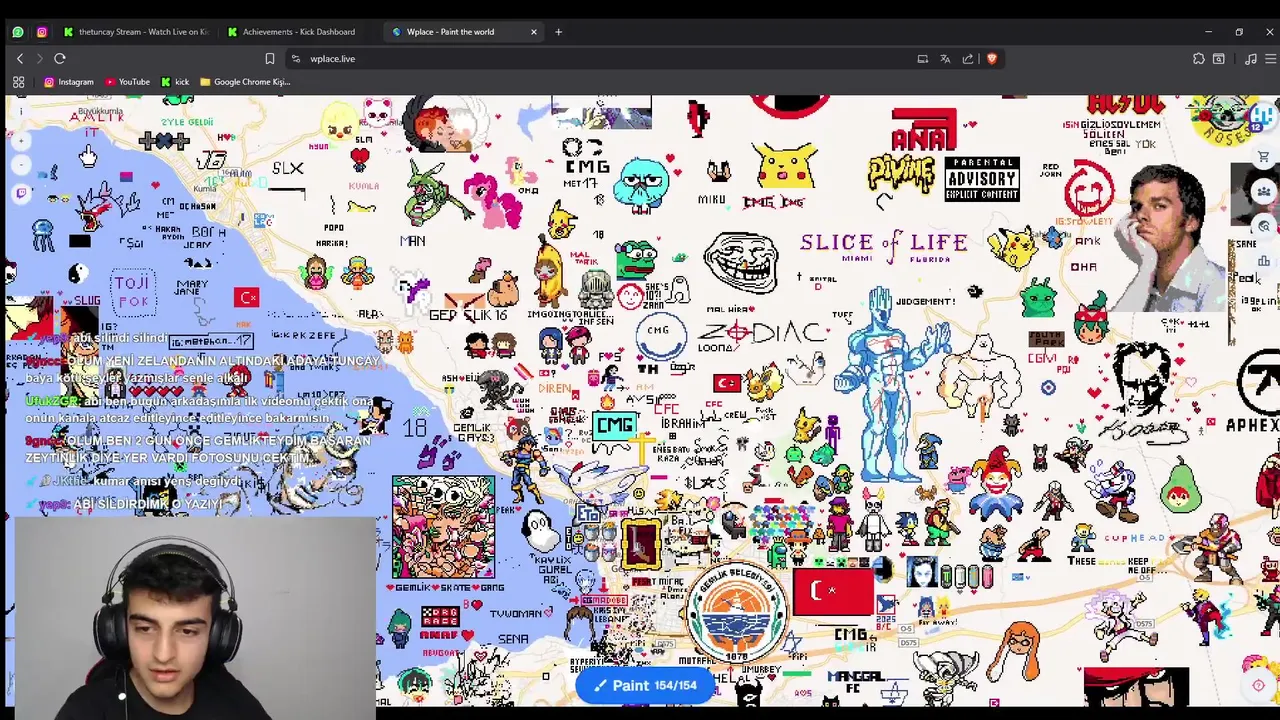This screenshot has width=1280, height=720.
Task: Click the Gemlik Belediyesi emblem artwork
Action: 737,613
